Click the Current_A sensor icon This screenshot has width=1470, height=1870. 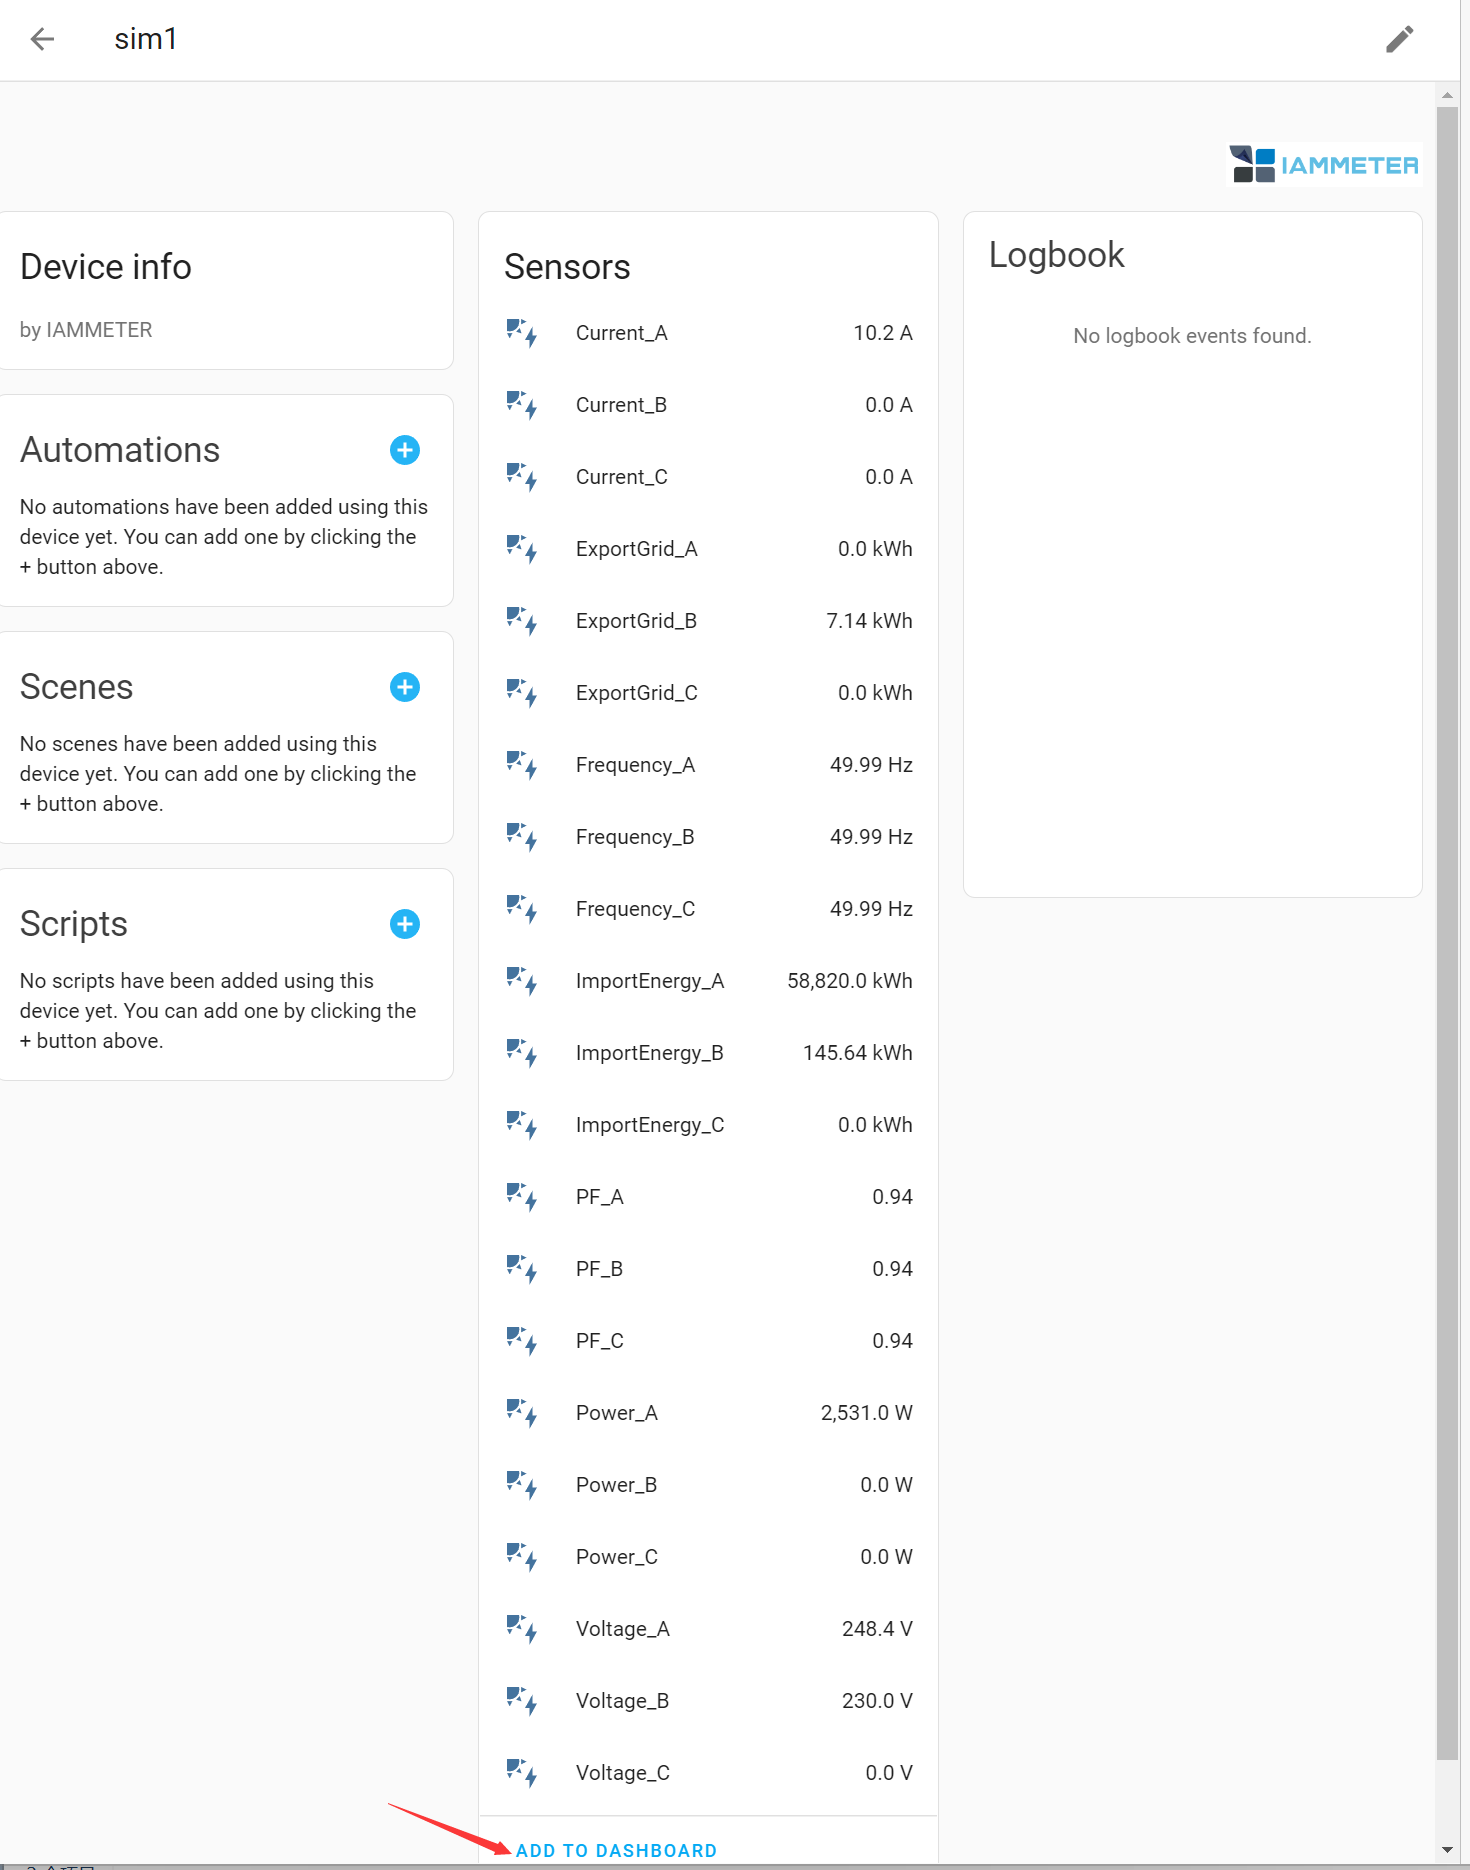(521, 333)
